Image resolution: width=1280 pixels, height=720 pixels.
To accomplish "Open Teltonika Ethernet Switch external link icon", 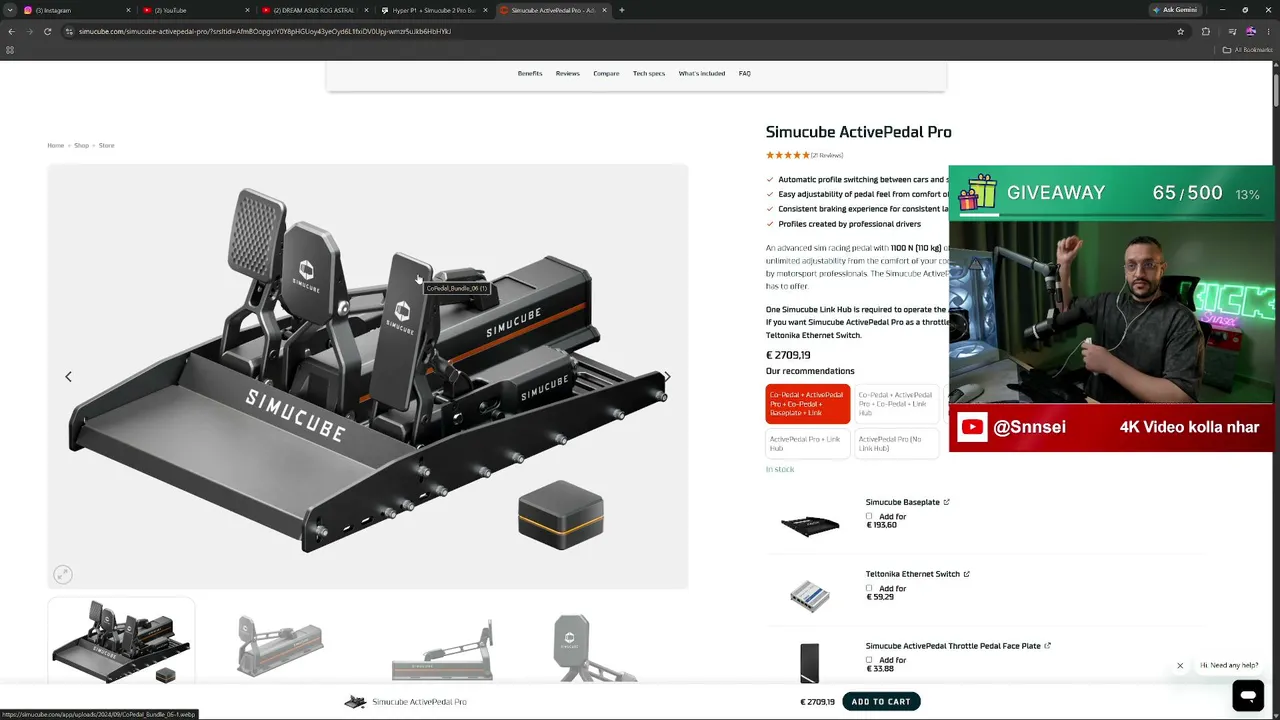I will tap(967, 574).
